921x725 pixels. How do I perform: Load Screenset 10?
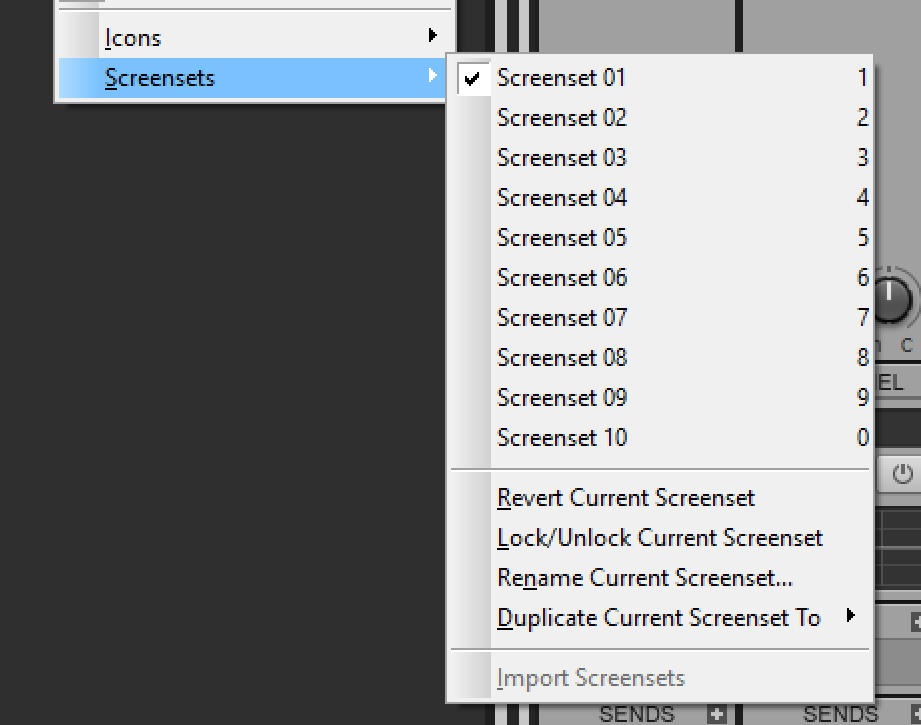click(x=561, y=437)
